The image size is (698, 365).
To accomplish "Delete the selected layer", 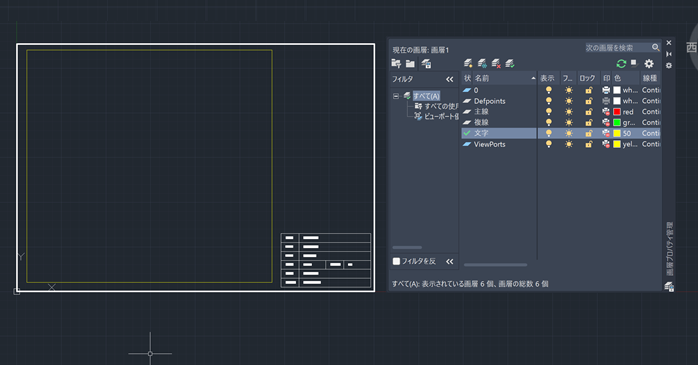I will tap(496, 64).
